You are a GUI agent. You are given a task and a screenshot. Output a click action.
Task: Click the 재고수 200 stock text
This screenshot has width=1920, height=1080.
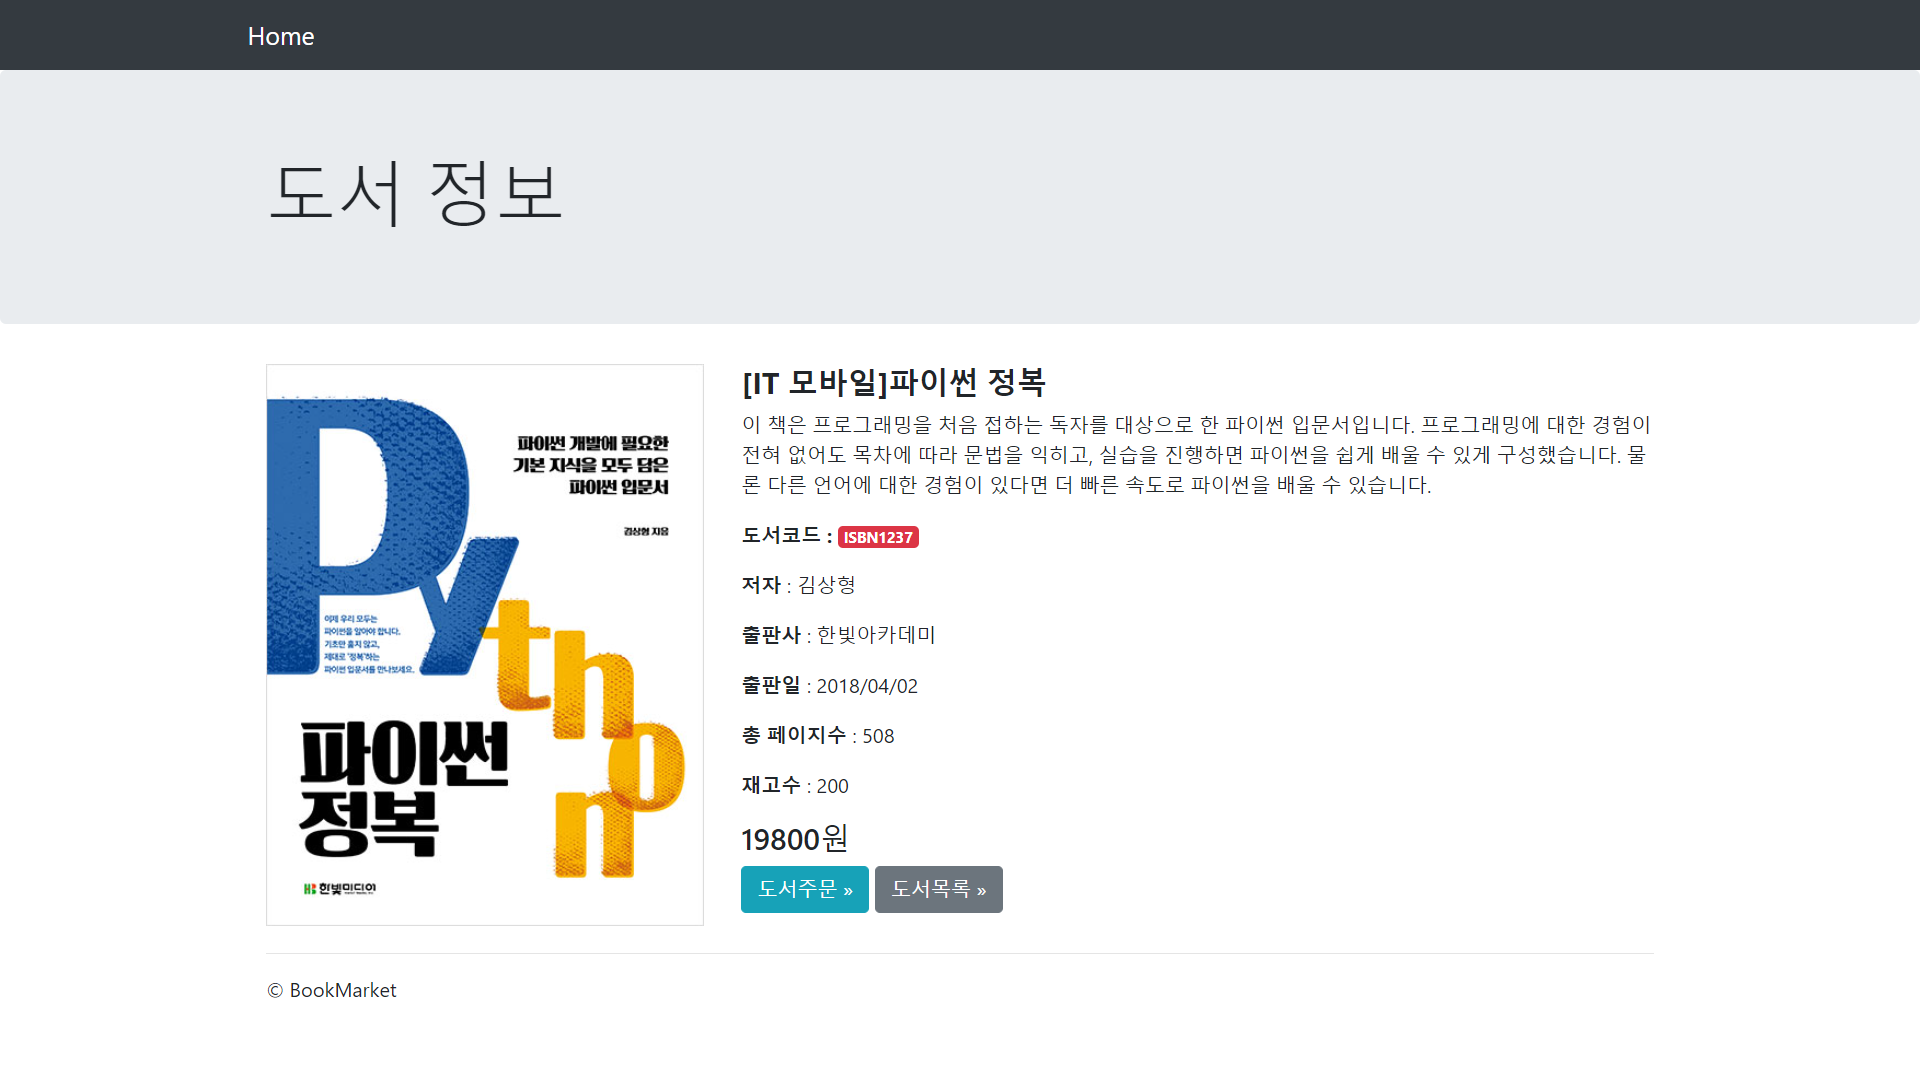point(795,786)
